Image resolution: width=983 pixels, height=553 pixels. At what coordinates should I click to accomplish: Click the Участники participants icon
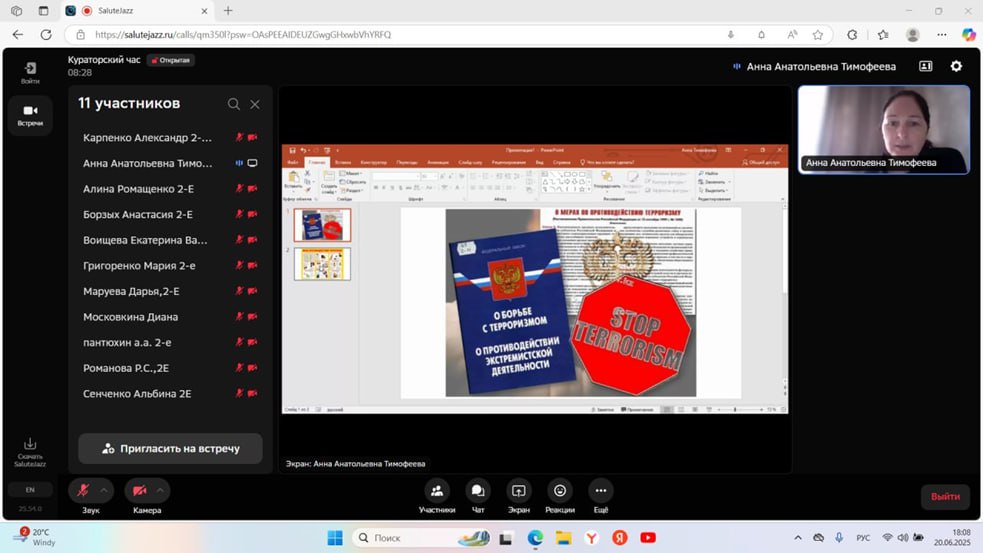437,491
